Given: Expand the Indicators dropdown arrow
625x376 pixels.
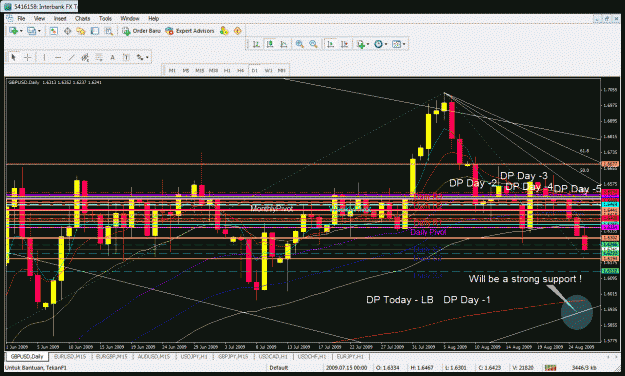Looking at the screenshot, I should [x=368, y=44].
